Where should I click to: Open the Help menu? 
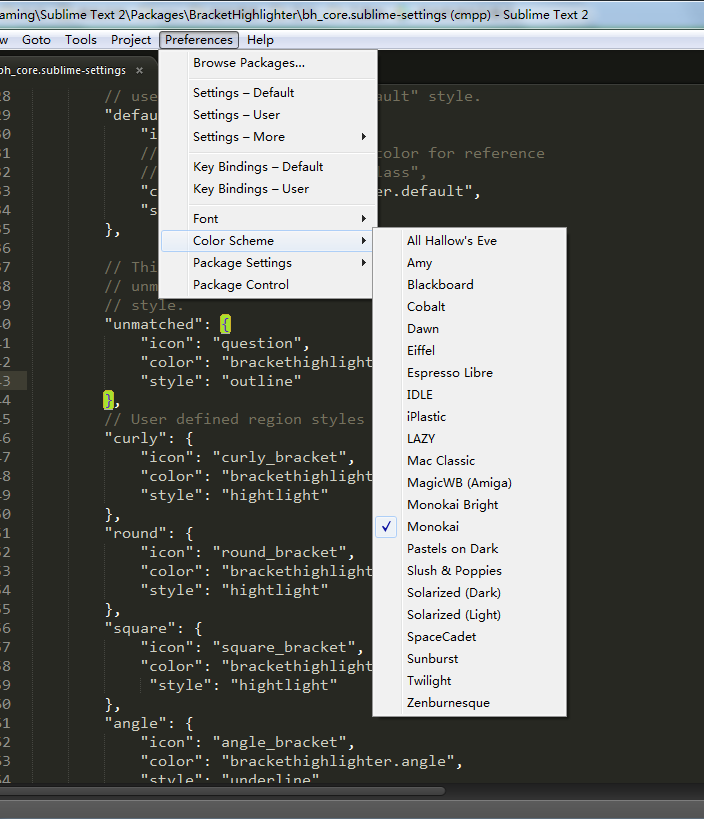click(x=260, y=40)
